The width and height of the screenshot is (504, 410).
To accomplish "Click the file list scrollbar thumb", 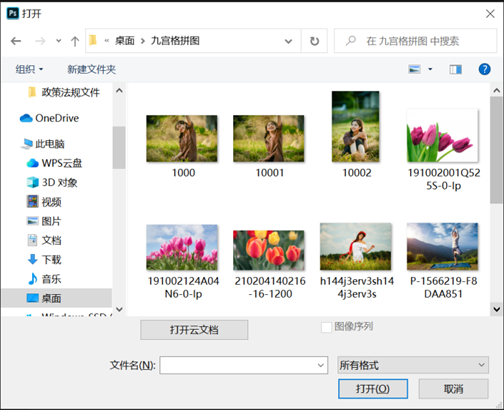I will tap(496, 150).
